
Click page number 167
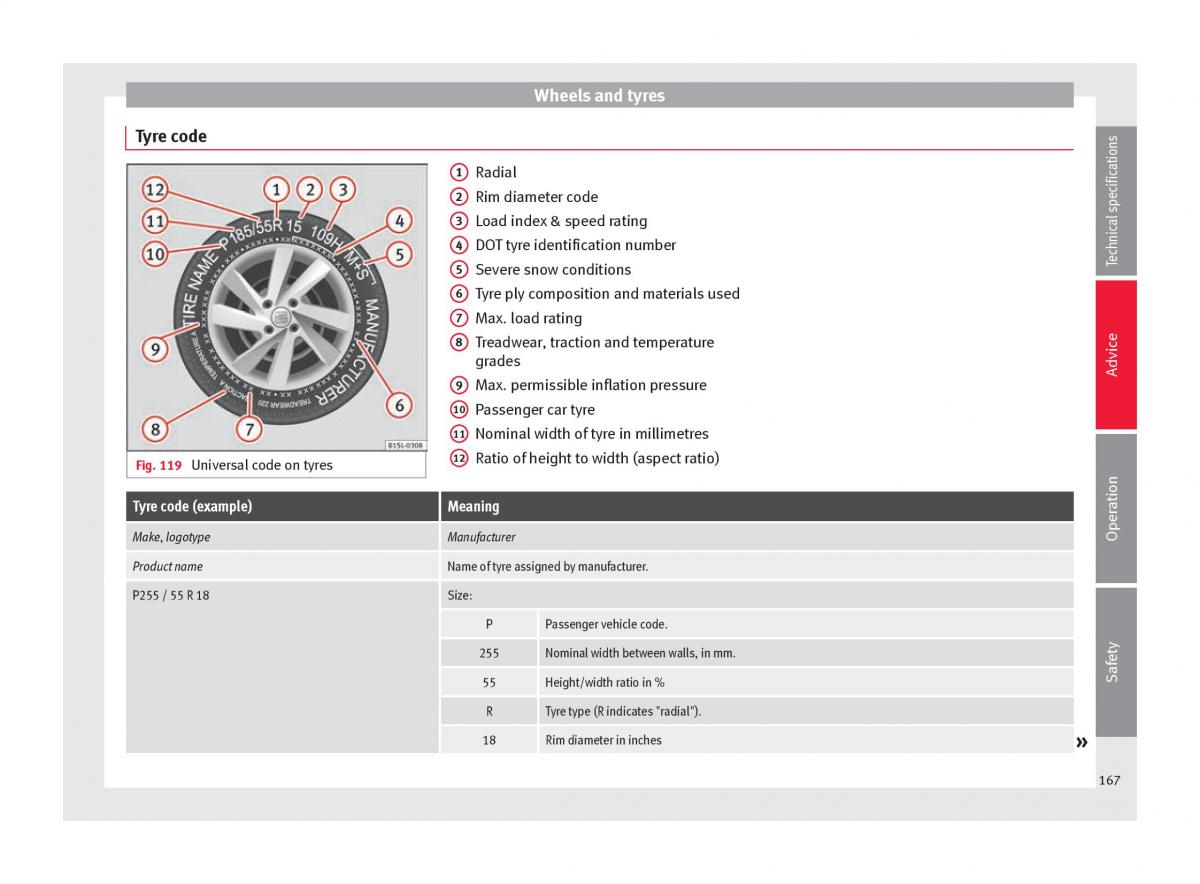(1109, 780)
